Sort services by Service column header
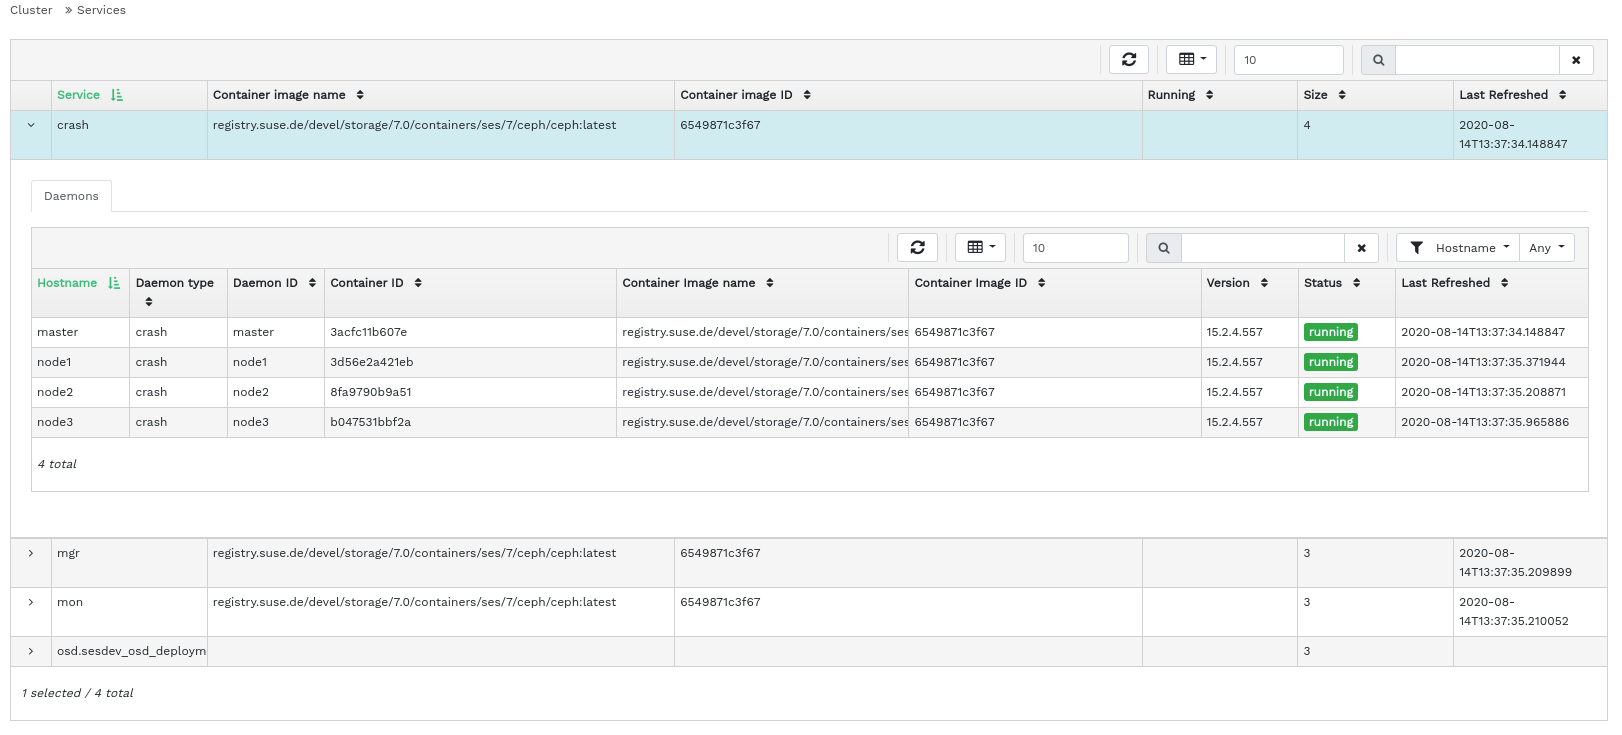The width and height of the screenshot is (1622, 735). [79, 95]
